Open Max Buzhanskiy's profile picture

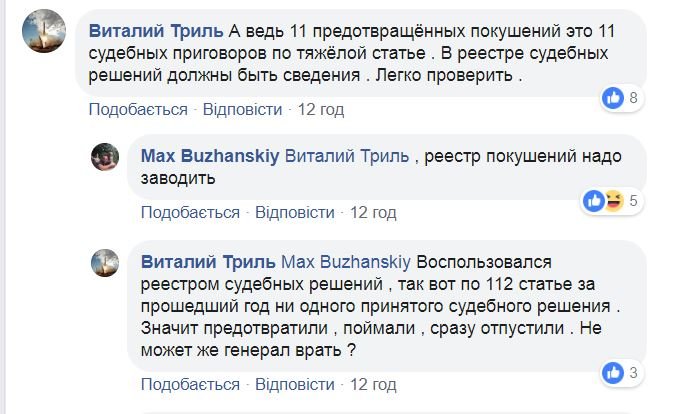click(x=106, y=157)
